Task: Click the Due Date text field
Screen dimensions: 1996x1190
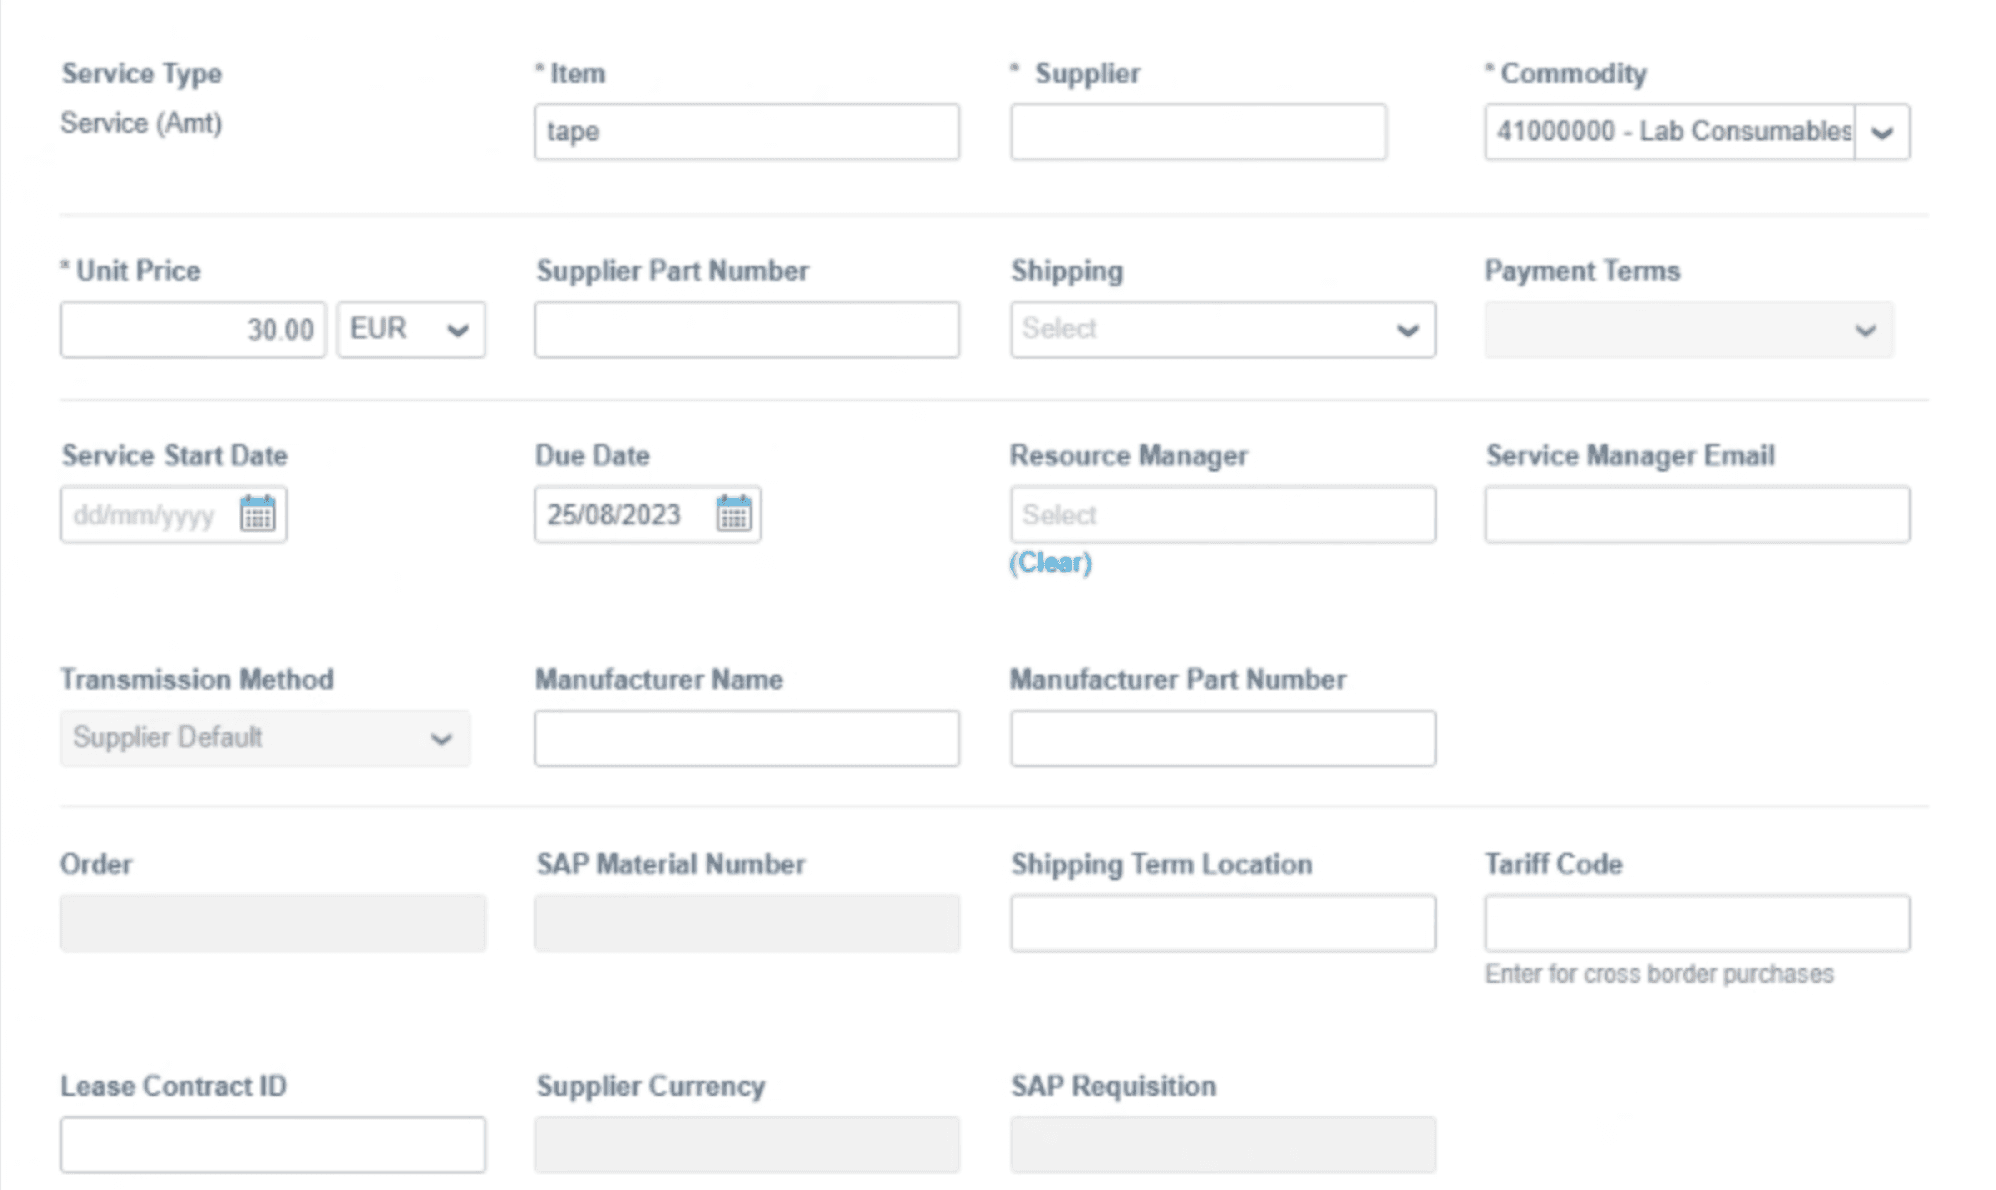Action: [622, 514]
